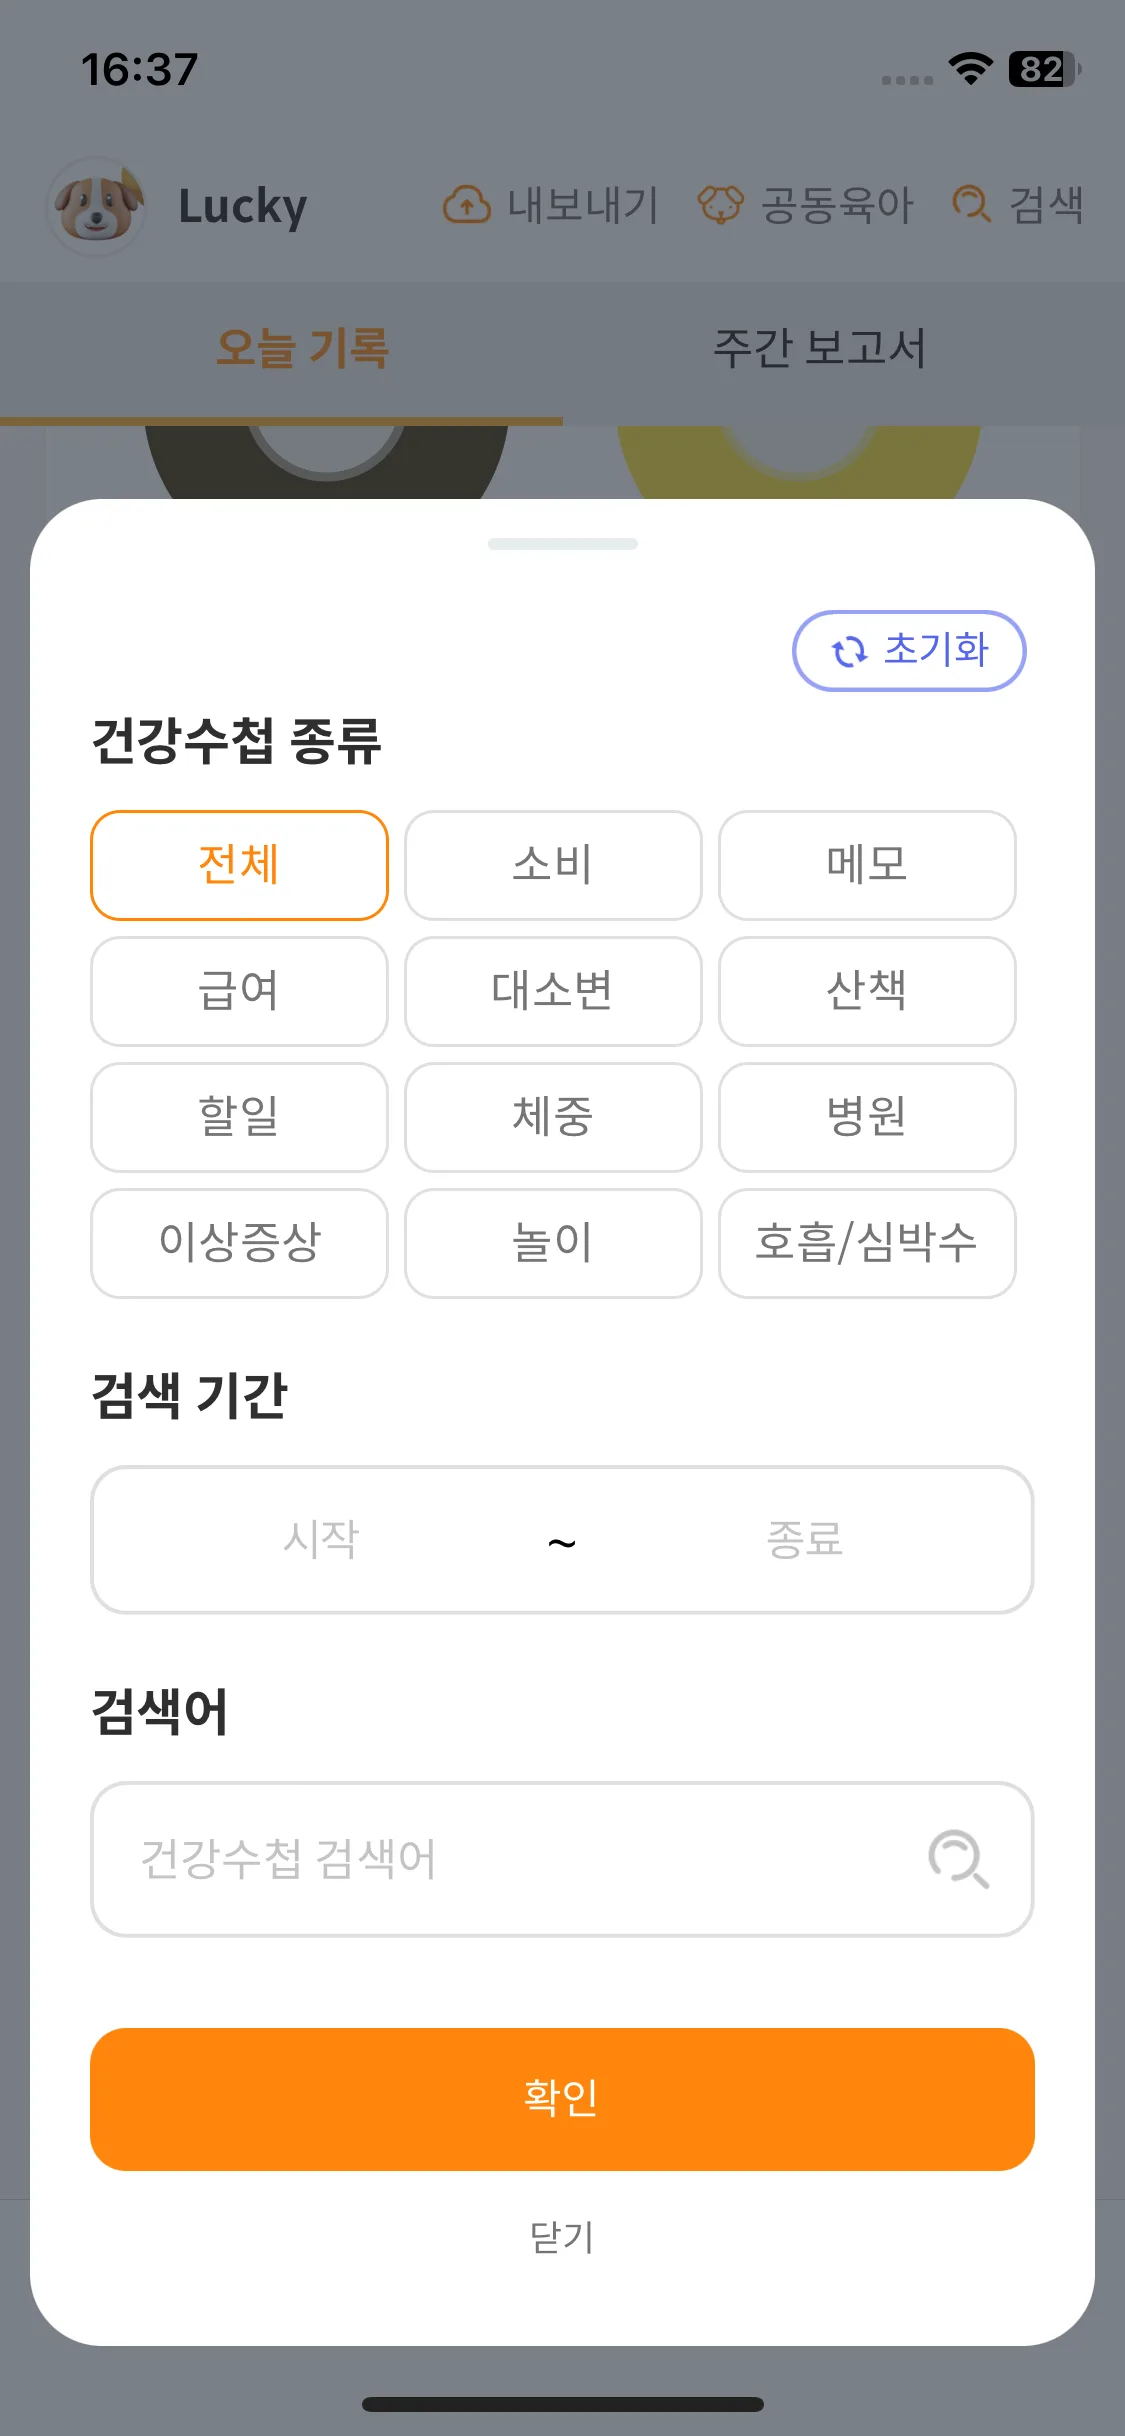Dismiss the sheet via 닫기

click(562, 2237)
